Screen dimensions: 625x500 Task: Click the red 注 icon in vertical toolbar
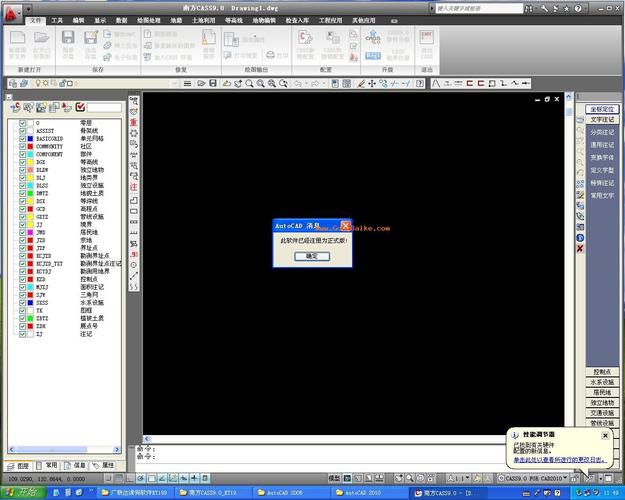pos(134,187)
